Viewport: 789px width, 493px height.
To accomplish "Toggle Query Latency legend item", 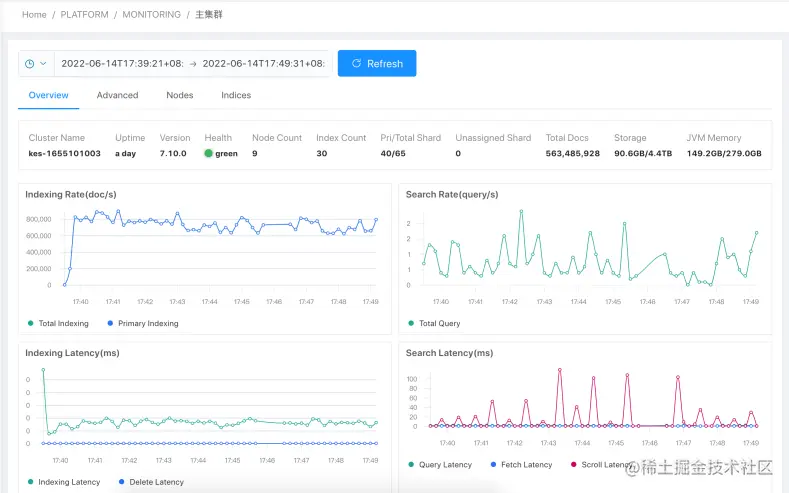I will 440,465.
